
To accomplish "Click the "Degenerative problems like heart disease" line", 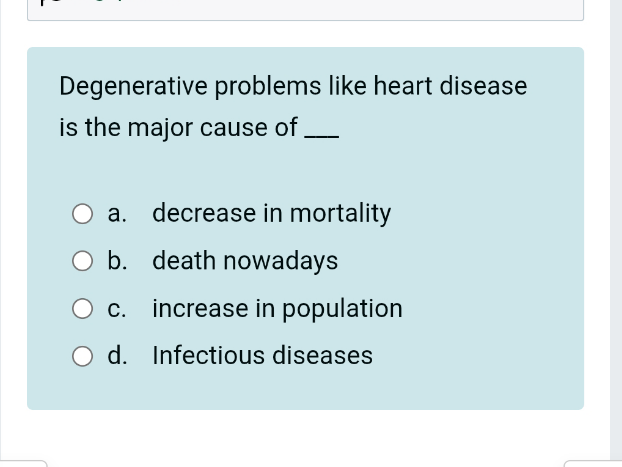I will click(x=293, y=86).
